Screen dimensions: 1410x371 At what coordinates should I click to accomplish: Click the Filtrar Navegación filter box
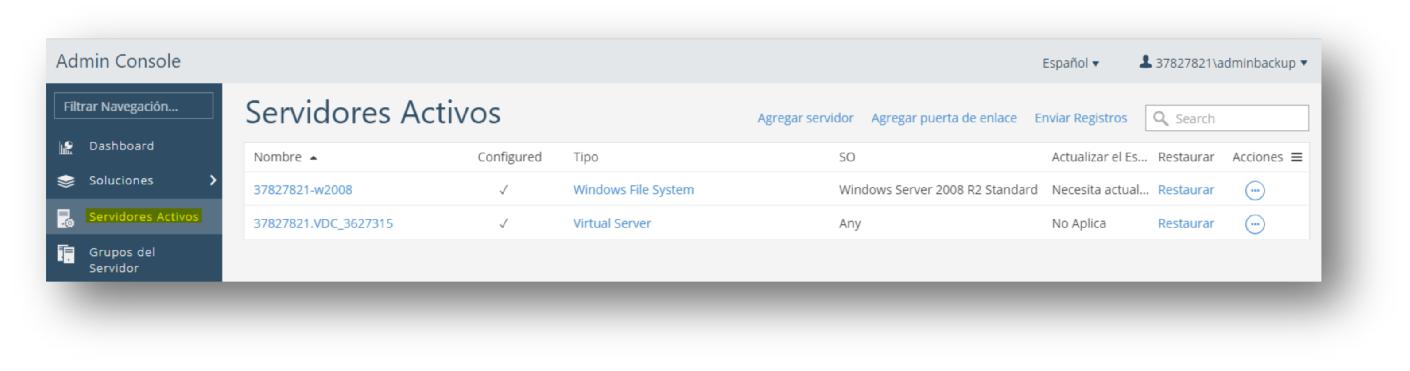(x=134, y=106)
